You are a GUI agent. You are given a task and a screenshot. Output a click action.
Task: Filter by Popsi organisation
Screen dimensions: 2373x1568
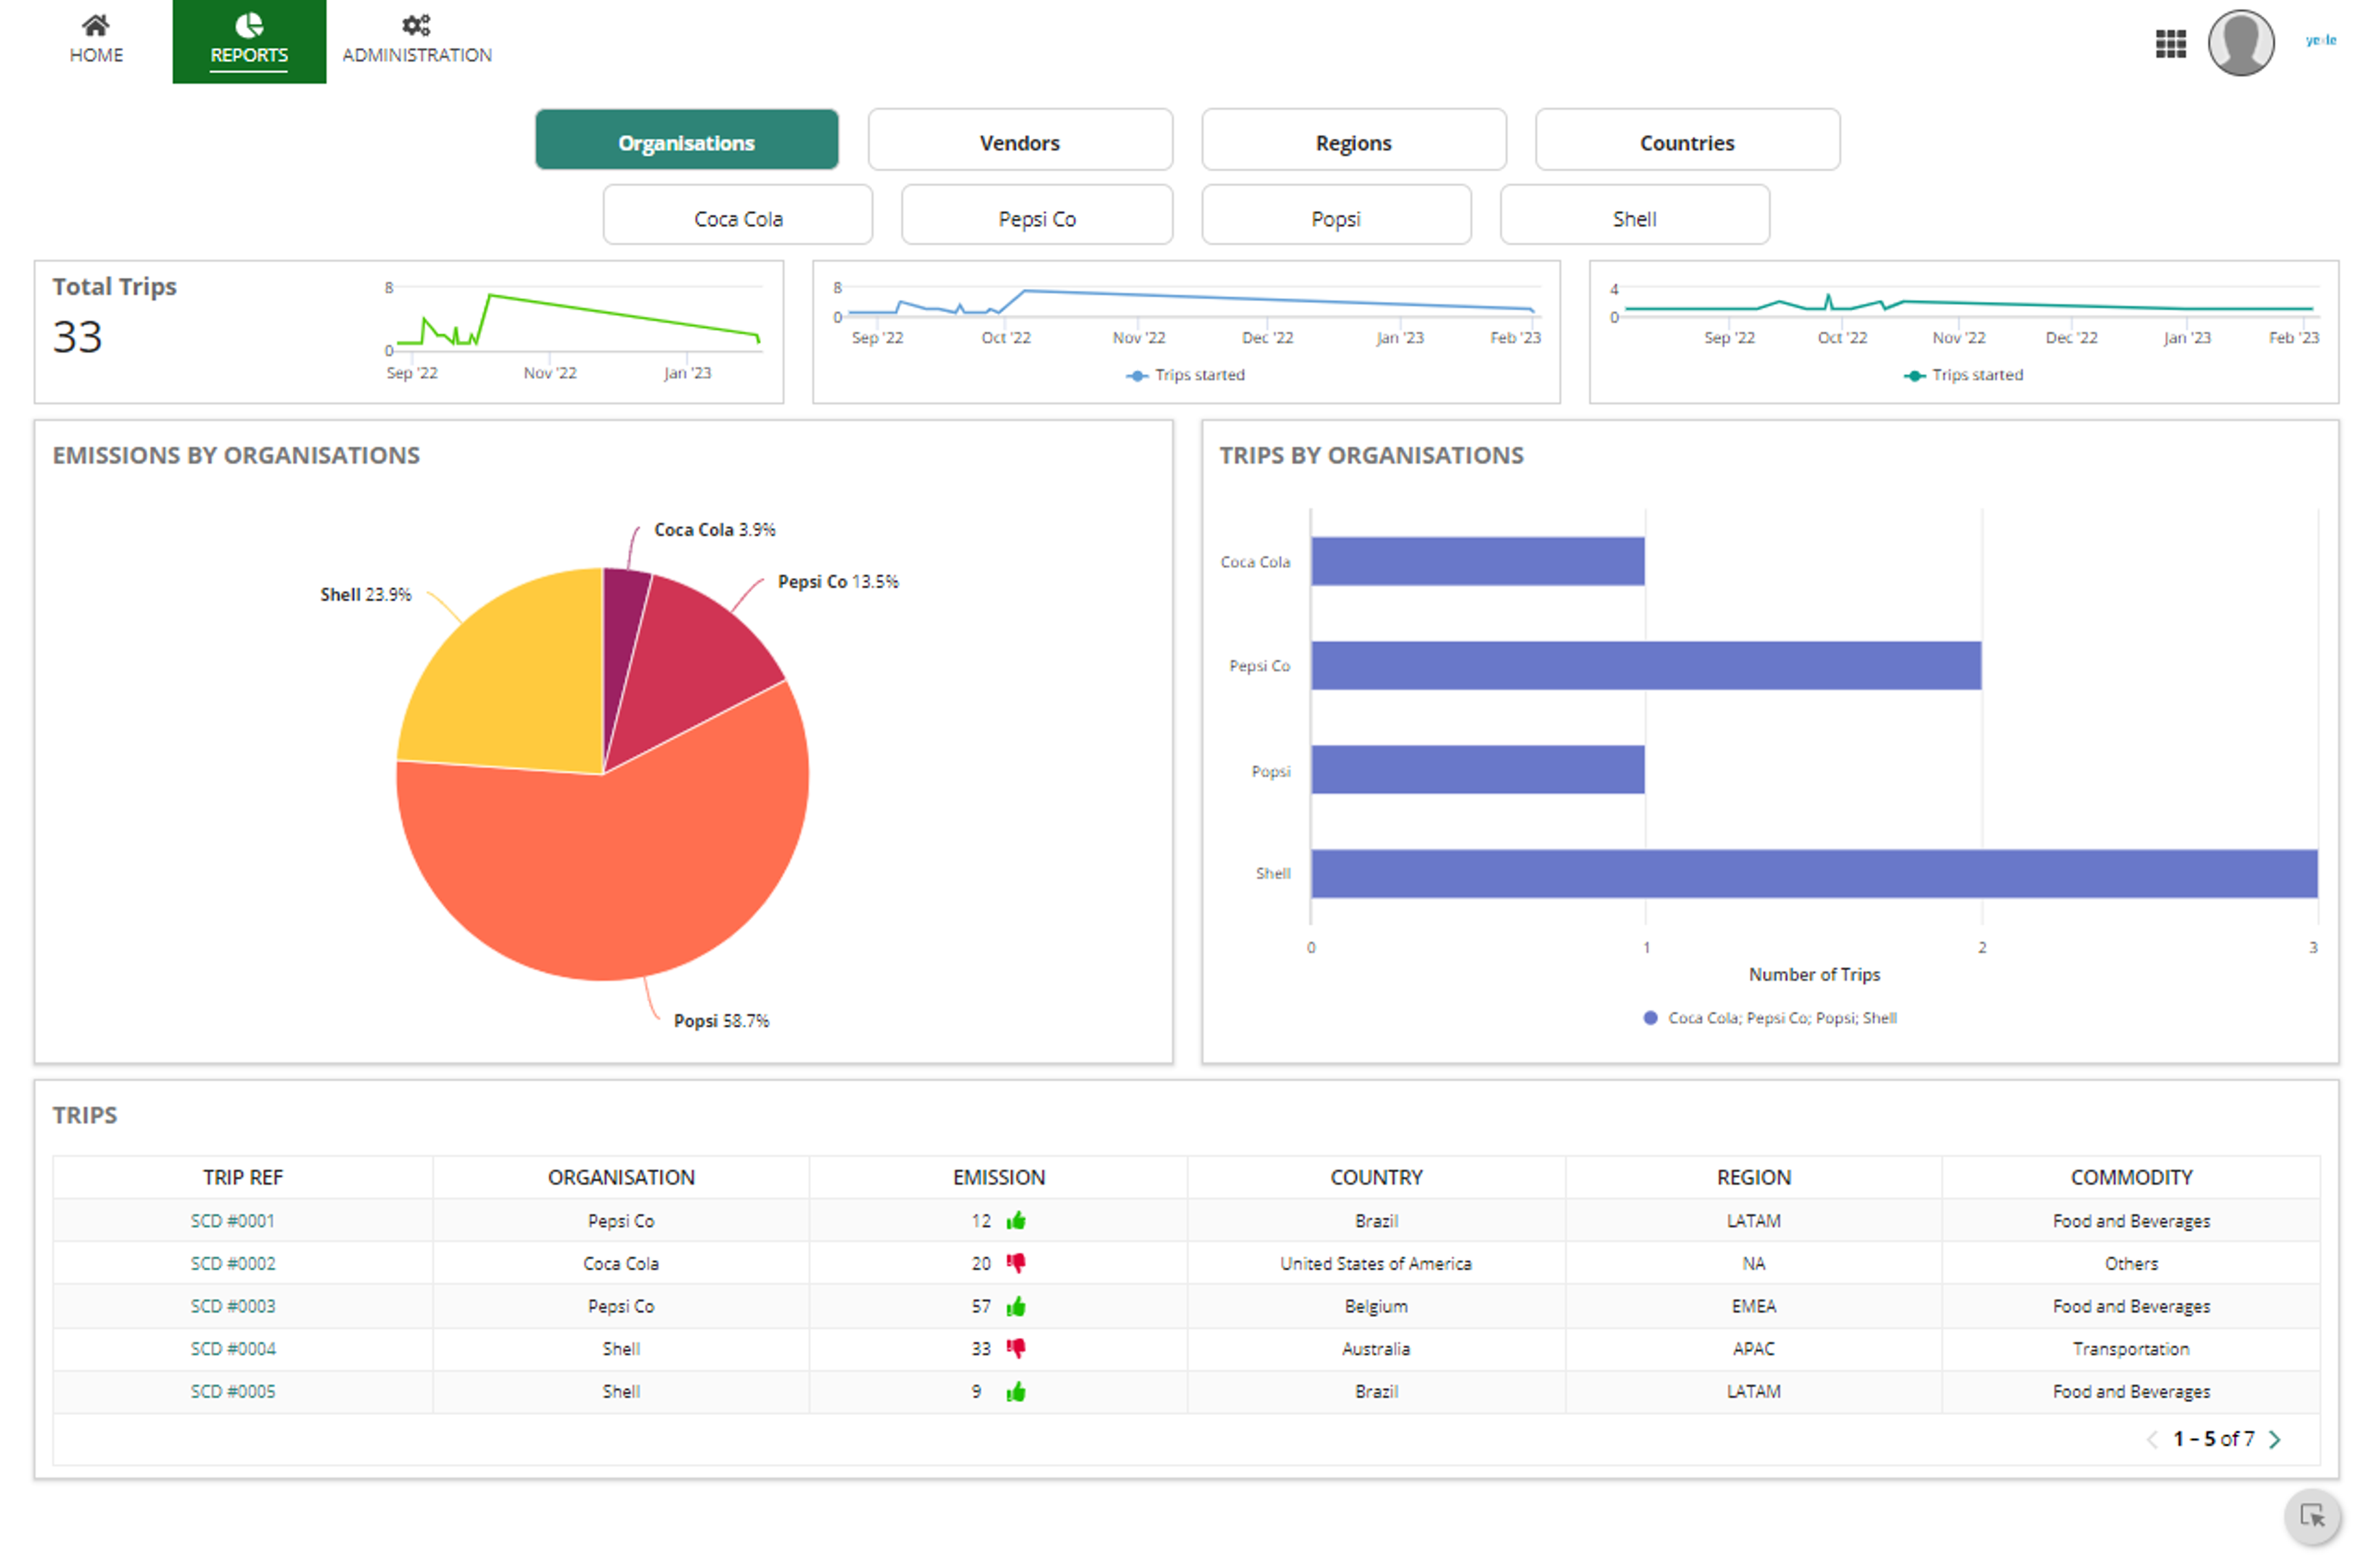1336,216
